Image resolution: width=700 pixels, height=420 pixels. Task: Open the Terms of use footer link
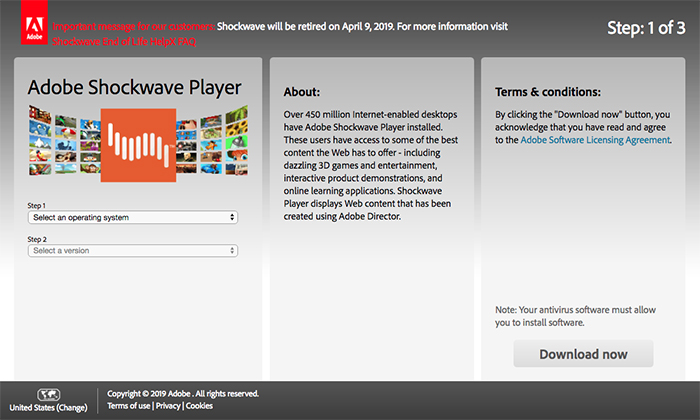click(129, 406)
